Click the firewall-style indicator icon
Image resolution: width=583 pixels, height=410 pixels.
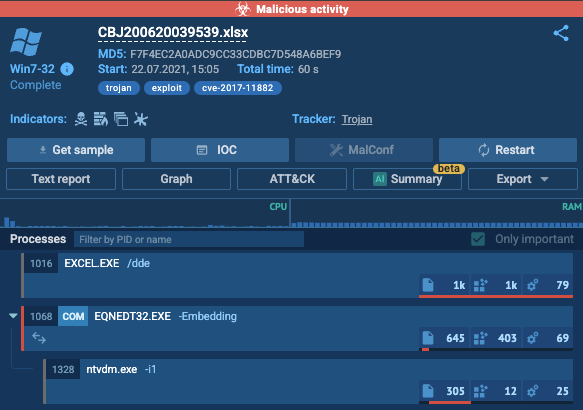click(100, 119)
